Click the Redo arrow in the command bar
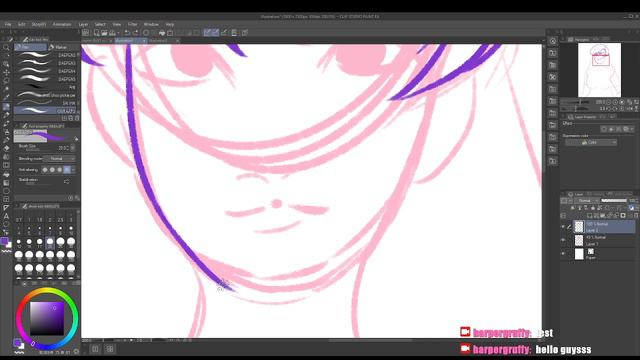This screenshot has width=640, height=360. [x=135, y=33]
